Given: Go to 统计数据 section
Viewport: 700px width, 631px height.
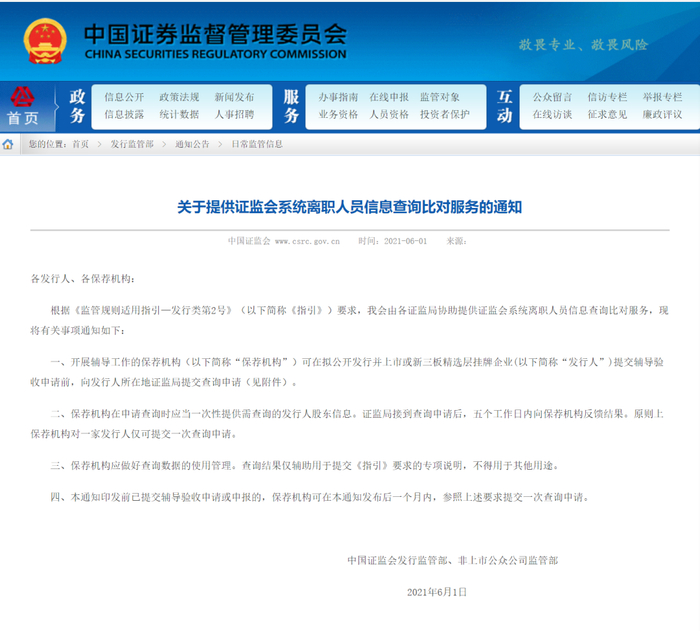Looking at the screenshot, I should [x=179, y=114].
